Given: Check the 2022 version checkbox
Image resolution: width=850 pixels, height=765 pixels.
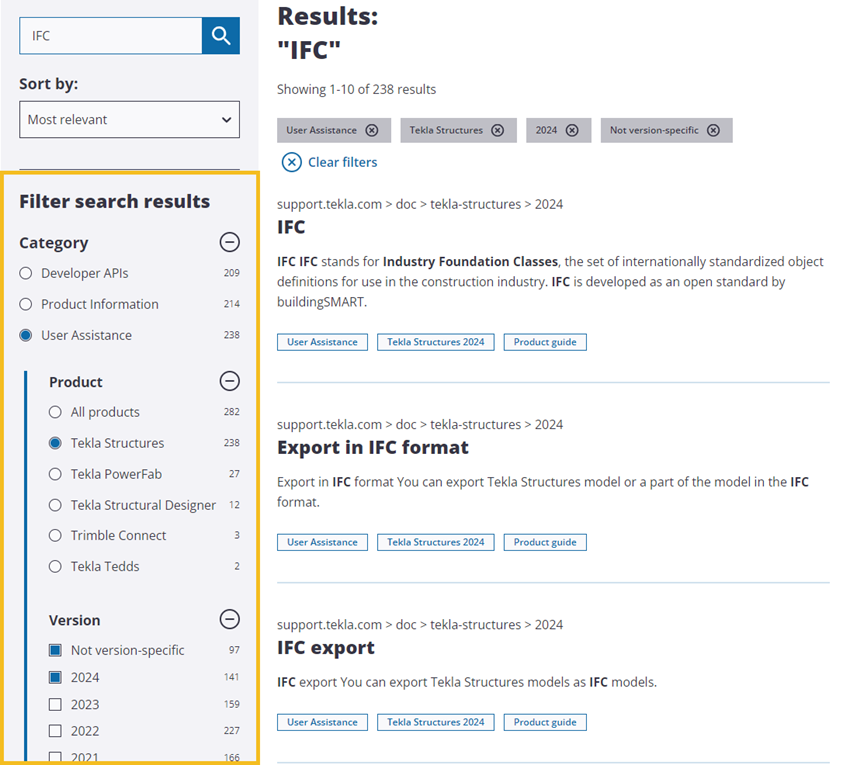Looking at the screenshot, I should click(55, 731).
